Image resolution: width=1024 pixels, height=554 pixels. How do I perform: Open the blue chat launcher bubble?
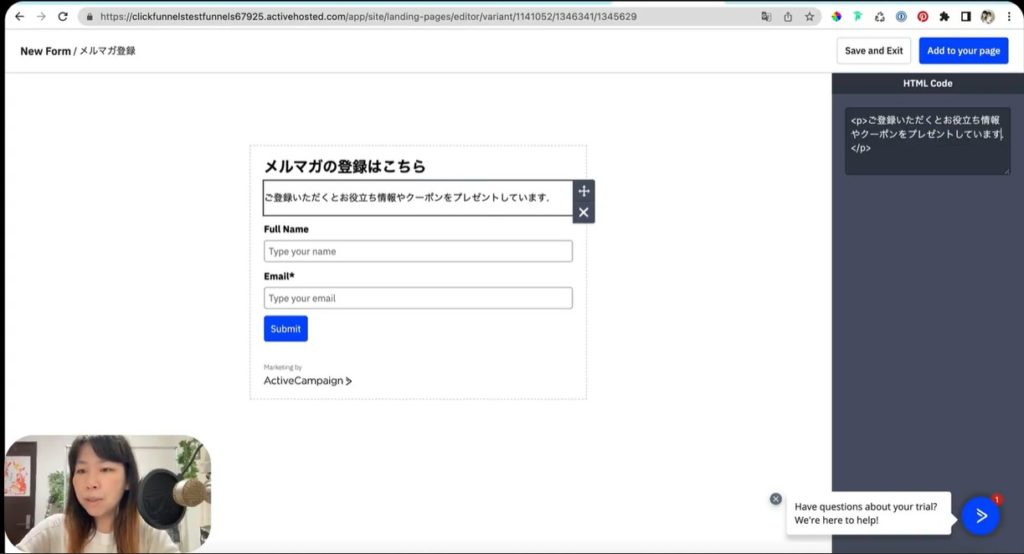[981, 515]
